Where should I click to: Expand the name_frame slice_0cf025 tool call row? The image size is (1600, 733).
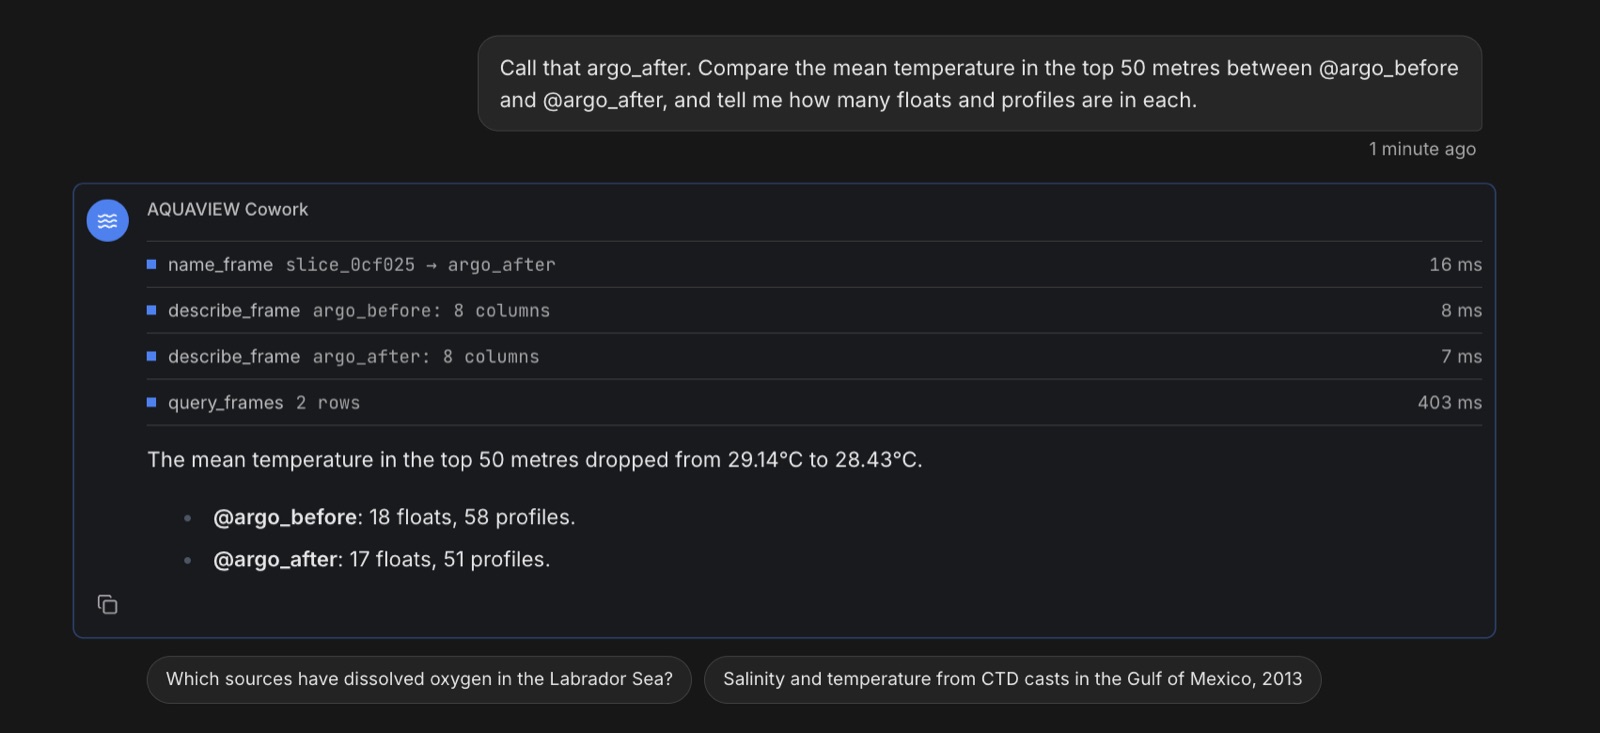(814, 265)
